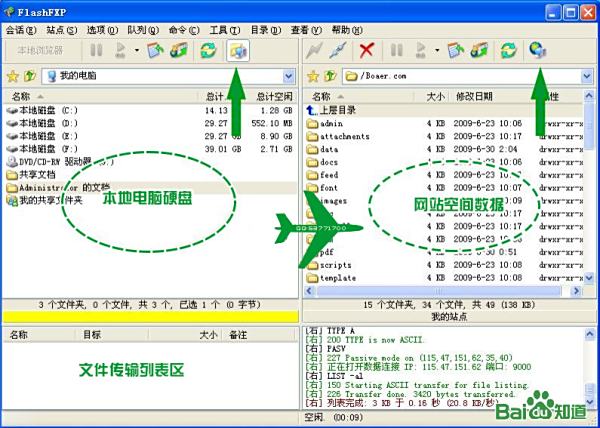Viewport: 600px width, 428px height.
Task: Open the 队列 menu
Action: (143, 30)
